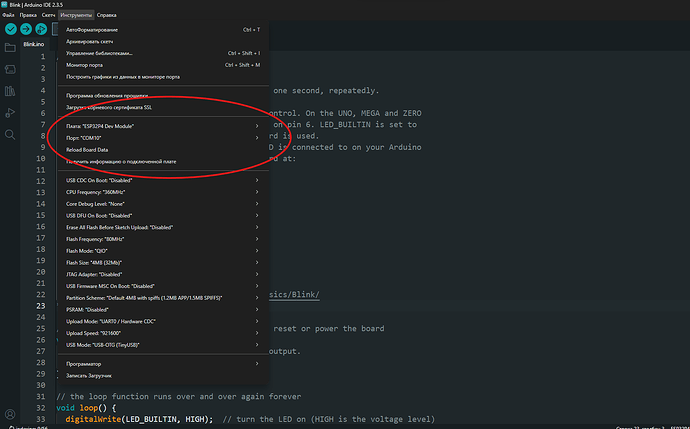Screen dimensions: 690x429
Task: Open the Правка menu
Action: pos(28,15)
